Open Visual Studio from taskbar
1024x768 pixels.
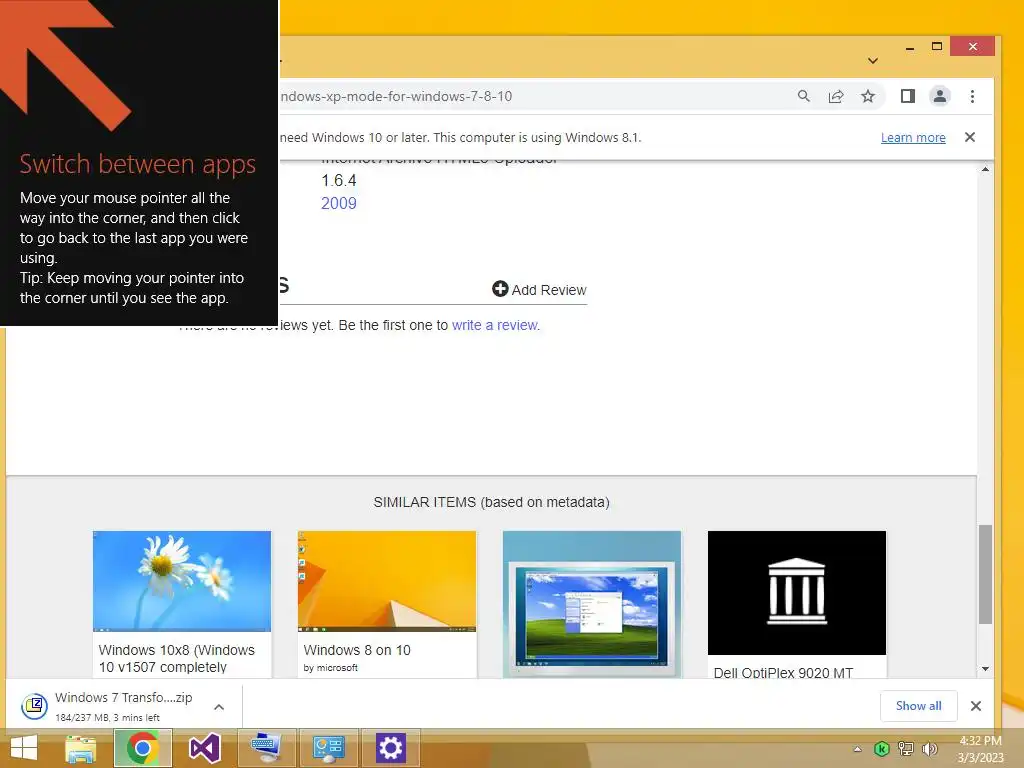click(x=204, y=748)
